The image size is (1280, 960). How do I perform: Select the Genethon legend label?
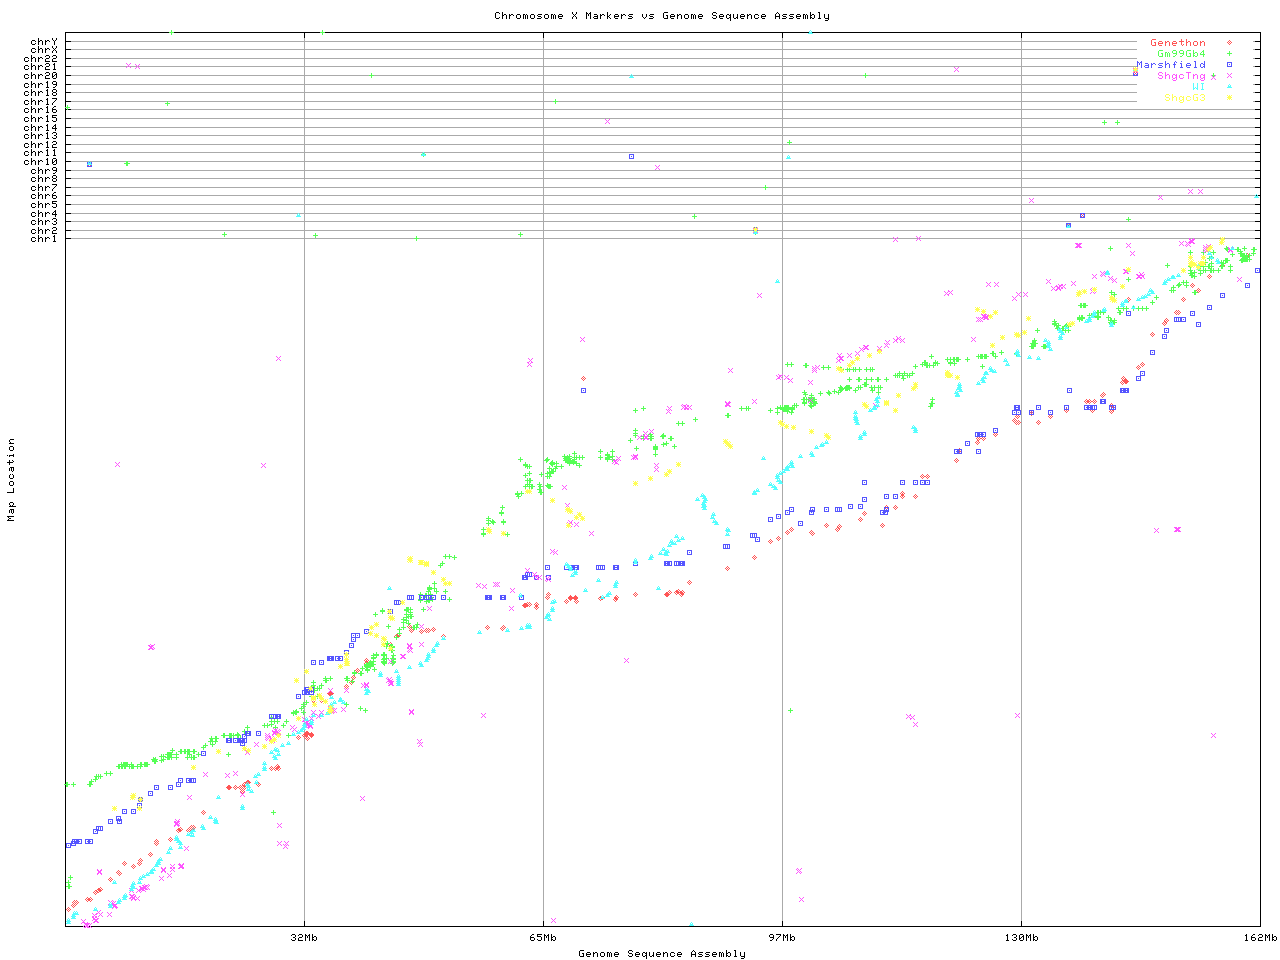[x=1178, y=43]
